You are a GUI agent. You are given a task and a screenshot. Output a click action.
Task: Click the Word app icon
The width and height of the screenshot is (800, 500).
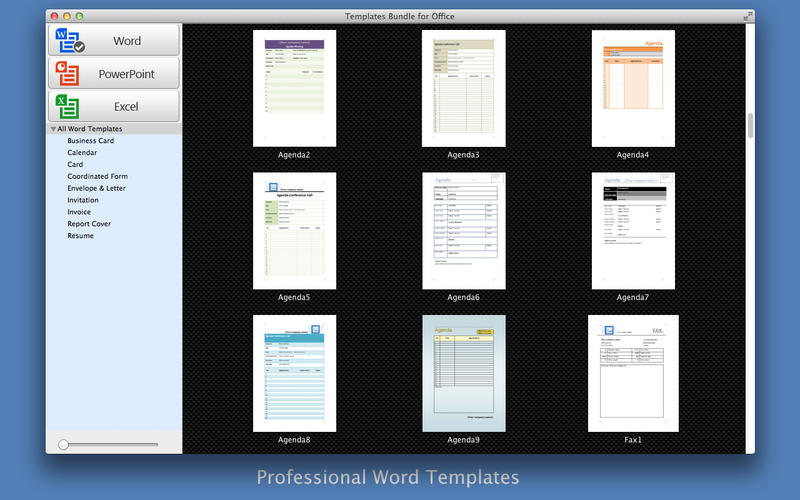(70, 41)
